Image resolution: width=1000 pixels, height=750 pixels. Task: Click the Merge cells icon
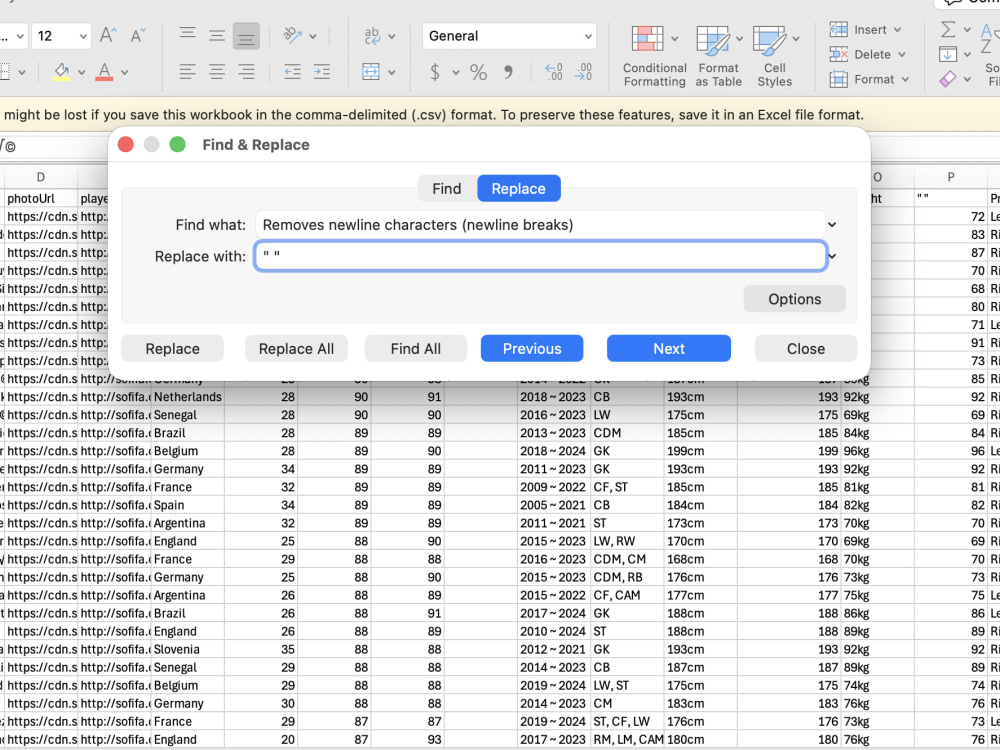click(371, 71)
